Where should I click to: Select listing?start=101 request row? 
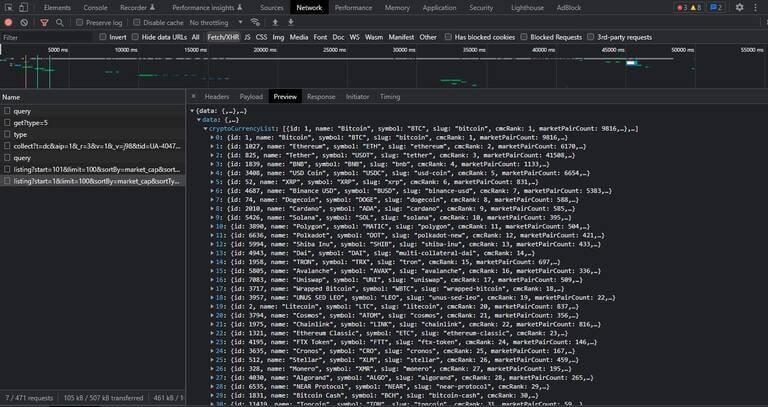click(93, 169)
